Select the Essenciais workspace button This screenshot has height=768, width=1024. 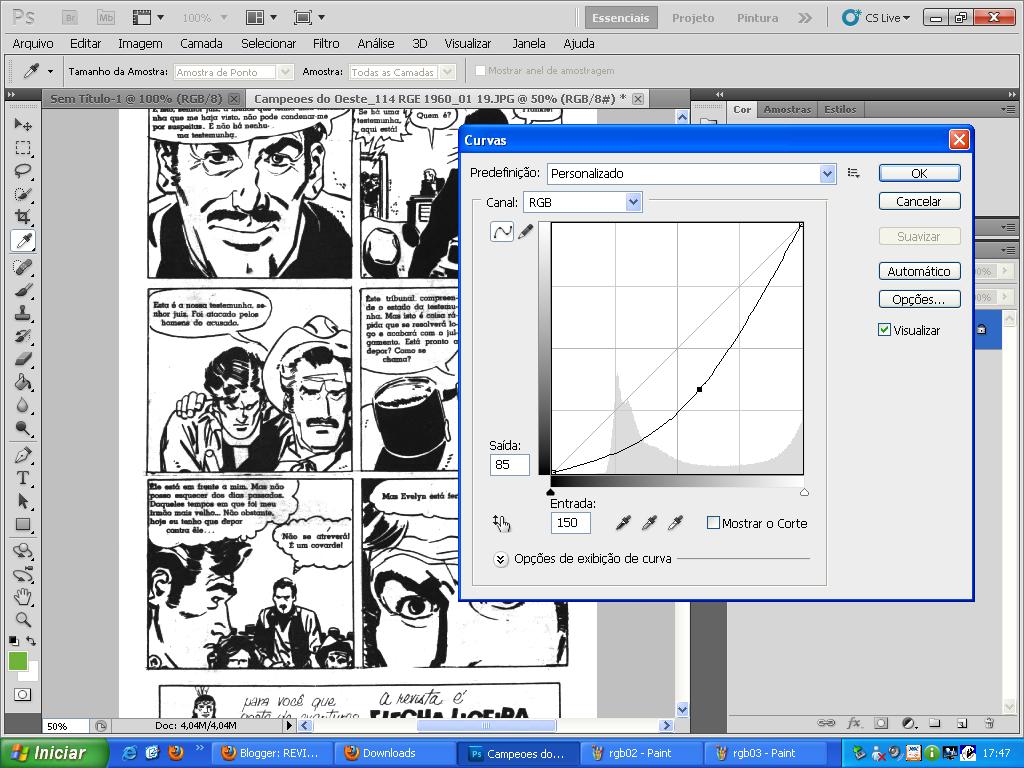tap(620, 18)
